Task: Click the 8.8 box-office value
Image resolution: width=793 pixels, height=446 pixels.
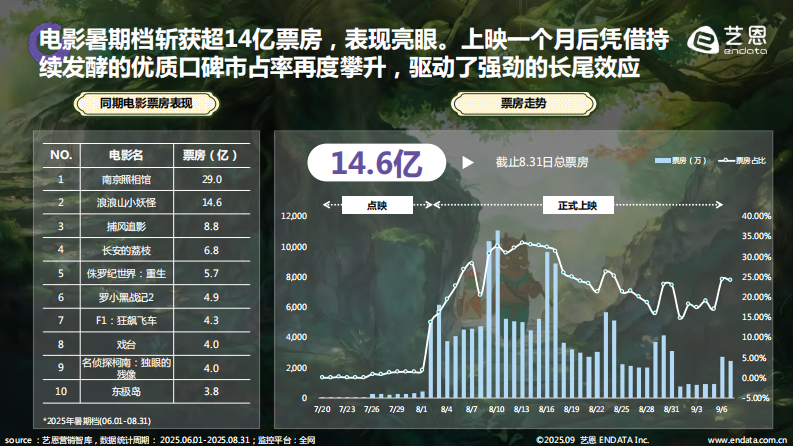Action: [211, 227]
